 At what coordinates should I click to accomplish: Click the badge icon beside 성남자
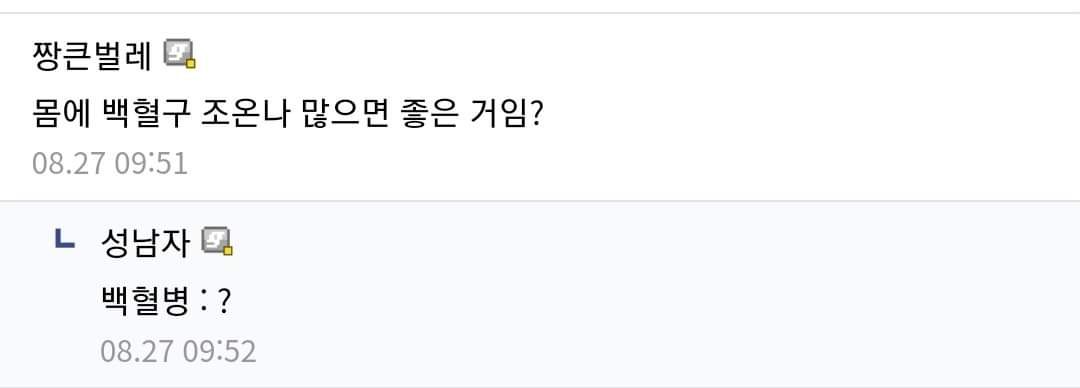pos(217,242)
